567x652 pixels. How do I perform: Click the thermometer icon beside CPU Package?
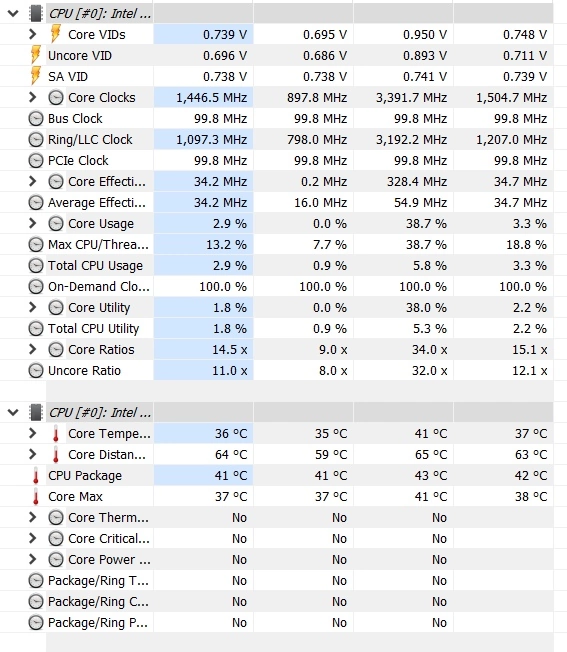pyautogui.click(x=36, y=476)
